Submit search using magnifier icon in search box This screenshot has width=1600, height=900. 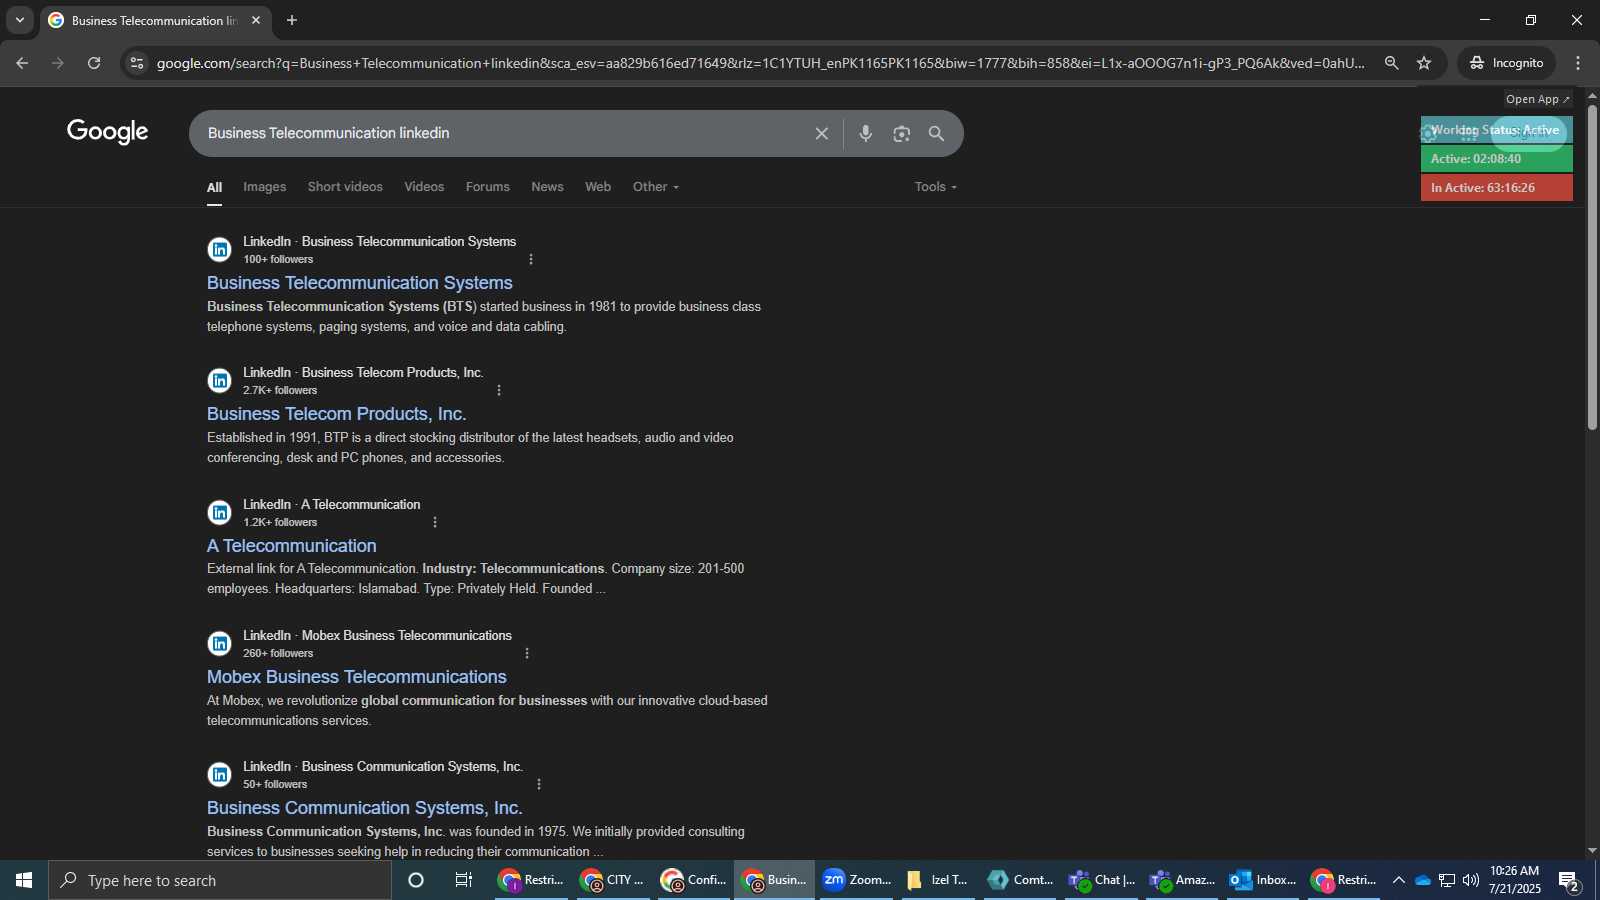click(937, 134)
